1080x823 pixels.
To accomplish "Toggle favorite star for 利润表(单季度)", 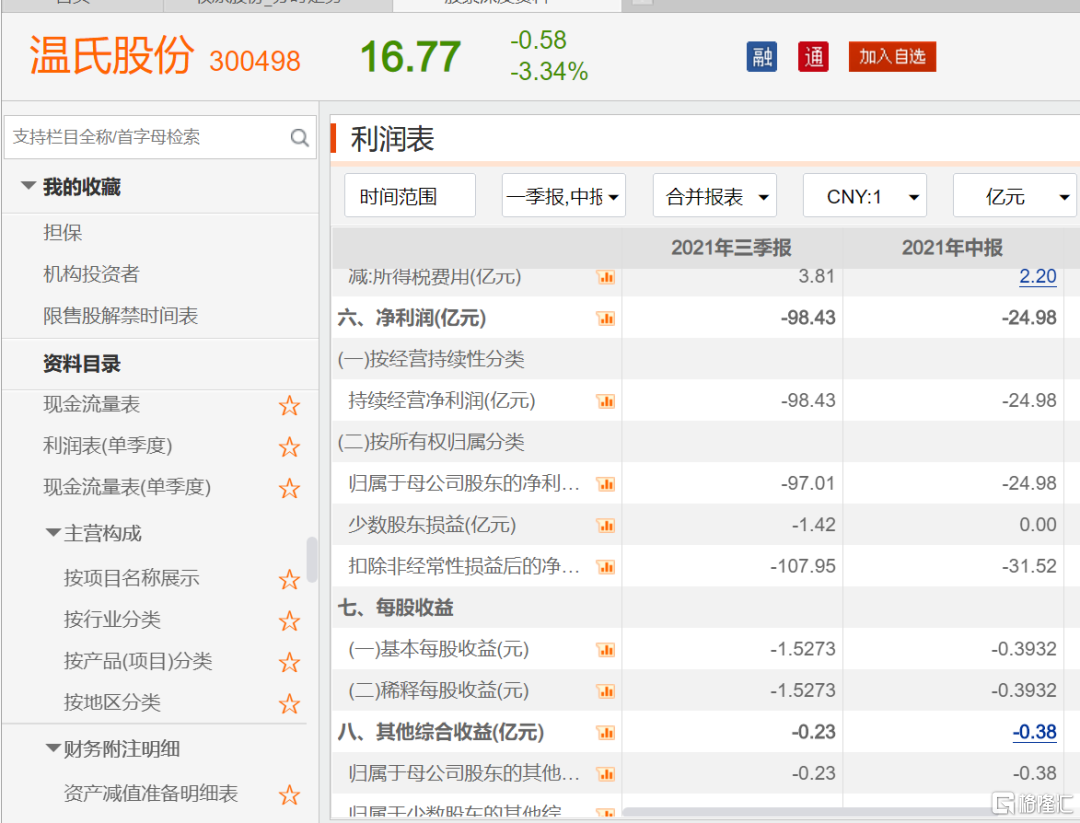I will pyautogui.click(x=289, y=447).
